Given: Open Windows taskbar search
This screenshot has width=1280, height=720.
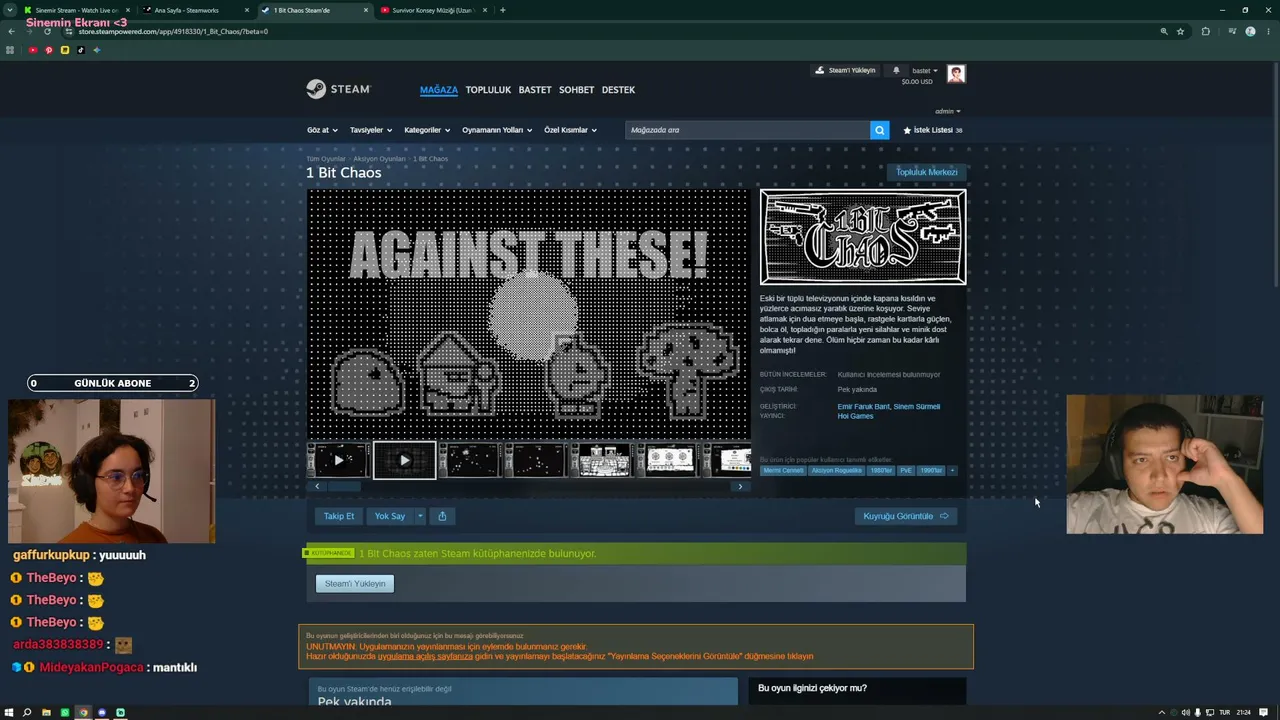Looking at the screenshot, I should (27, 712).
